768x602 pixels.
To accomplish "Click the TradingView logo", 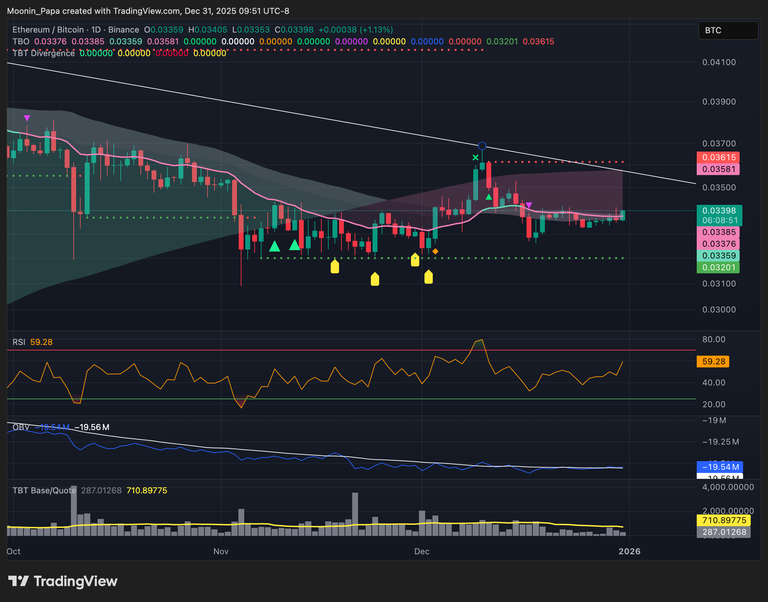I will 62,581.
